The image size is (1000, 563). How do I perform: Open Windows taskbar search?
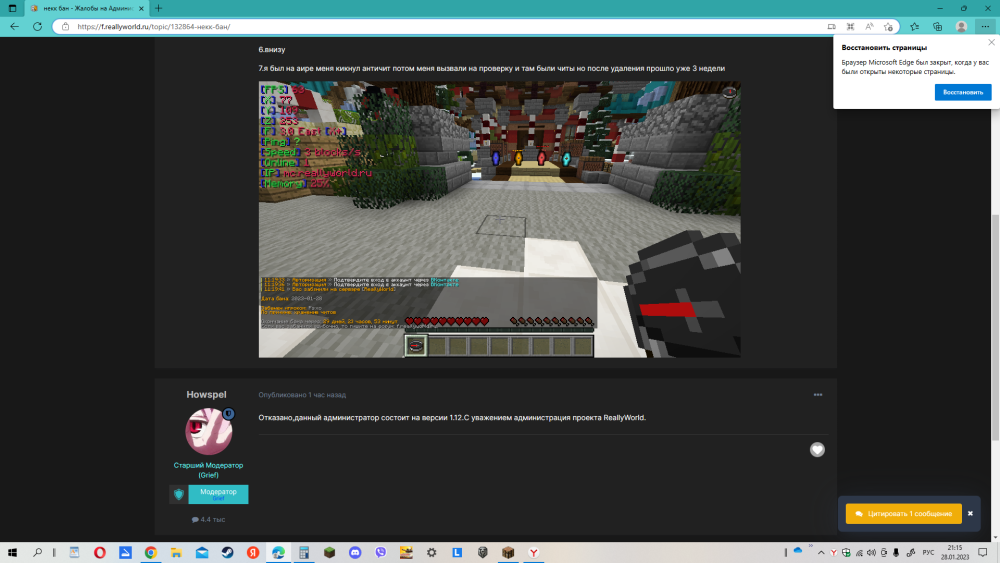[38, 553]
